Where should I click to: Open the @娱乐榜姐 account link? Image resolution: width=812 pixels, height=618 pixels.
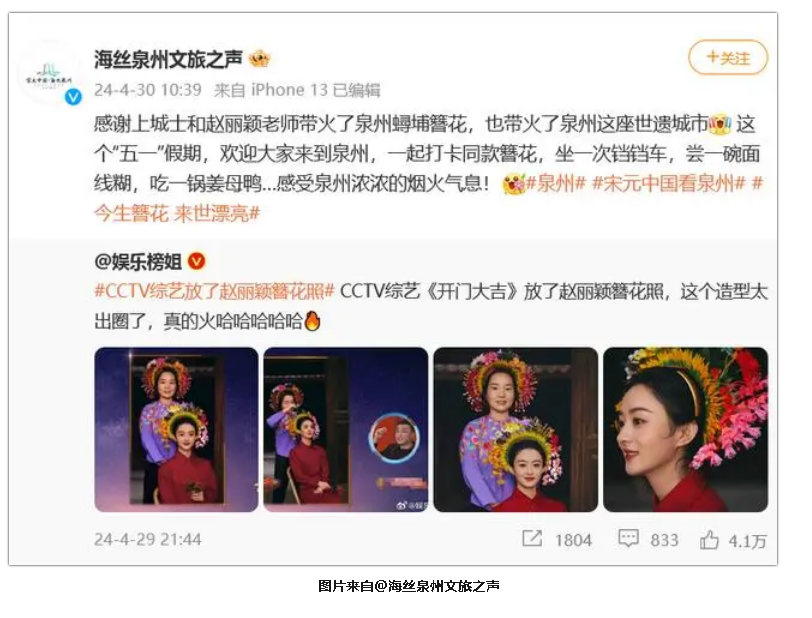[x=138, y=262]
